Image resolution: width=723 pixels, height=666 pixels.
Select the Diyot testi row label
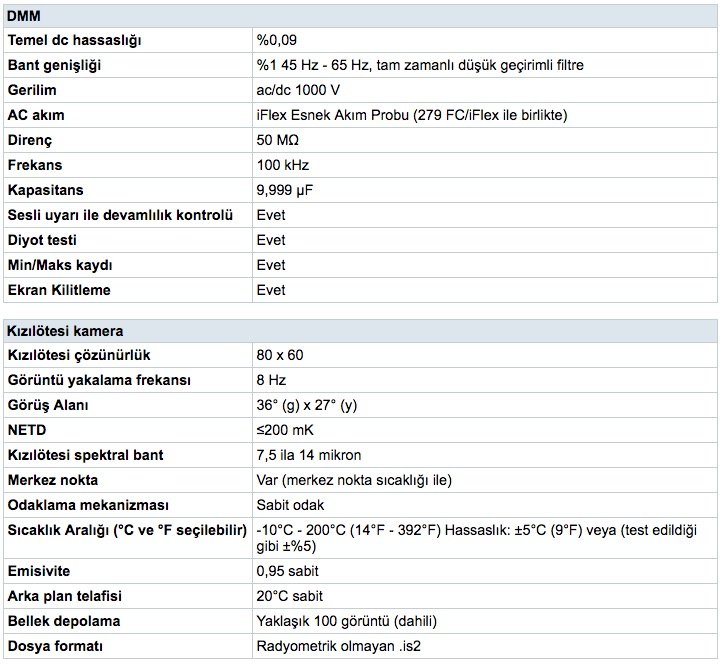(42, 240)
